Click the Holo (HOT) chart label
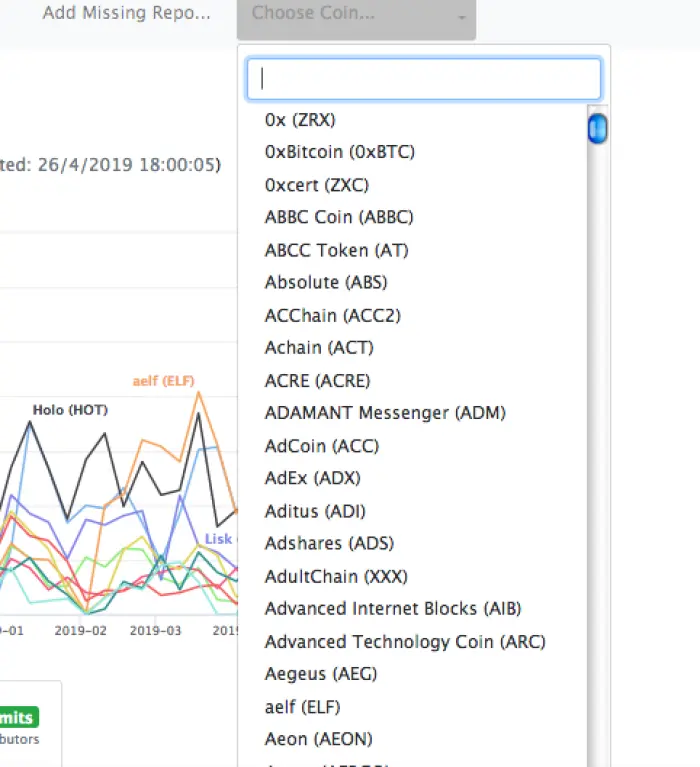700x767 pixels. pyautogui.click(x=70, y=410)
